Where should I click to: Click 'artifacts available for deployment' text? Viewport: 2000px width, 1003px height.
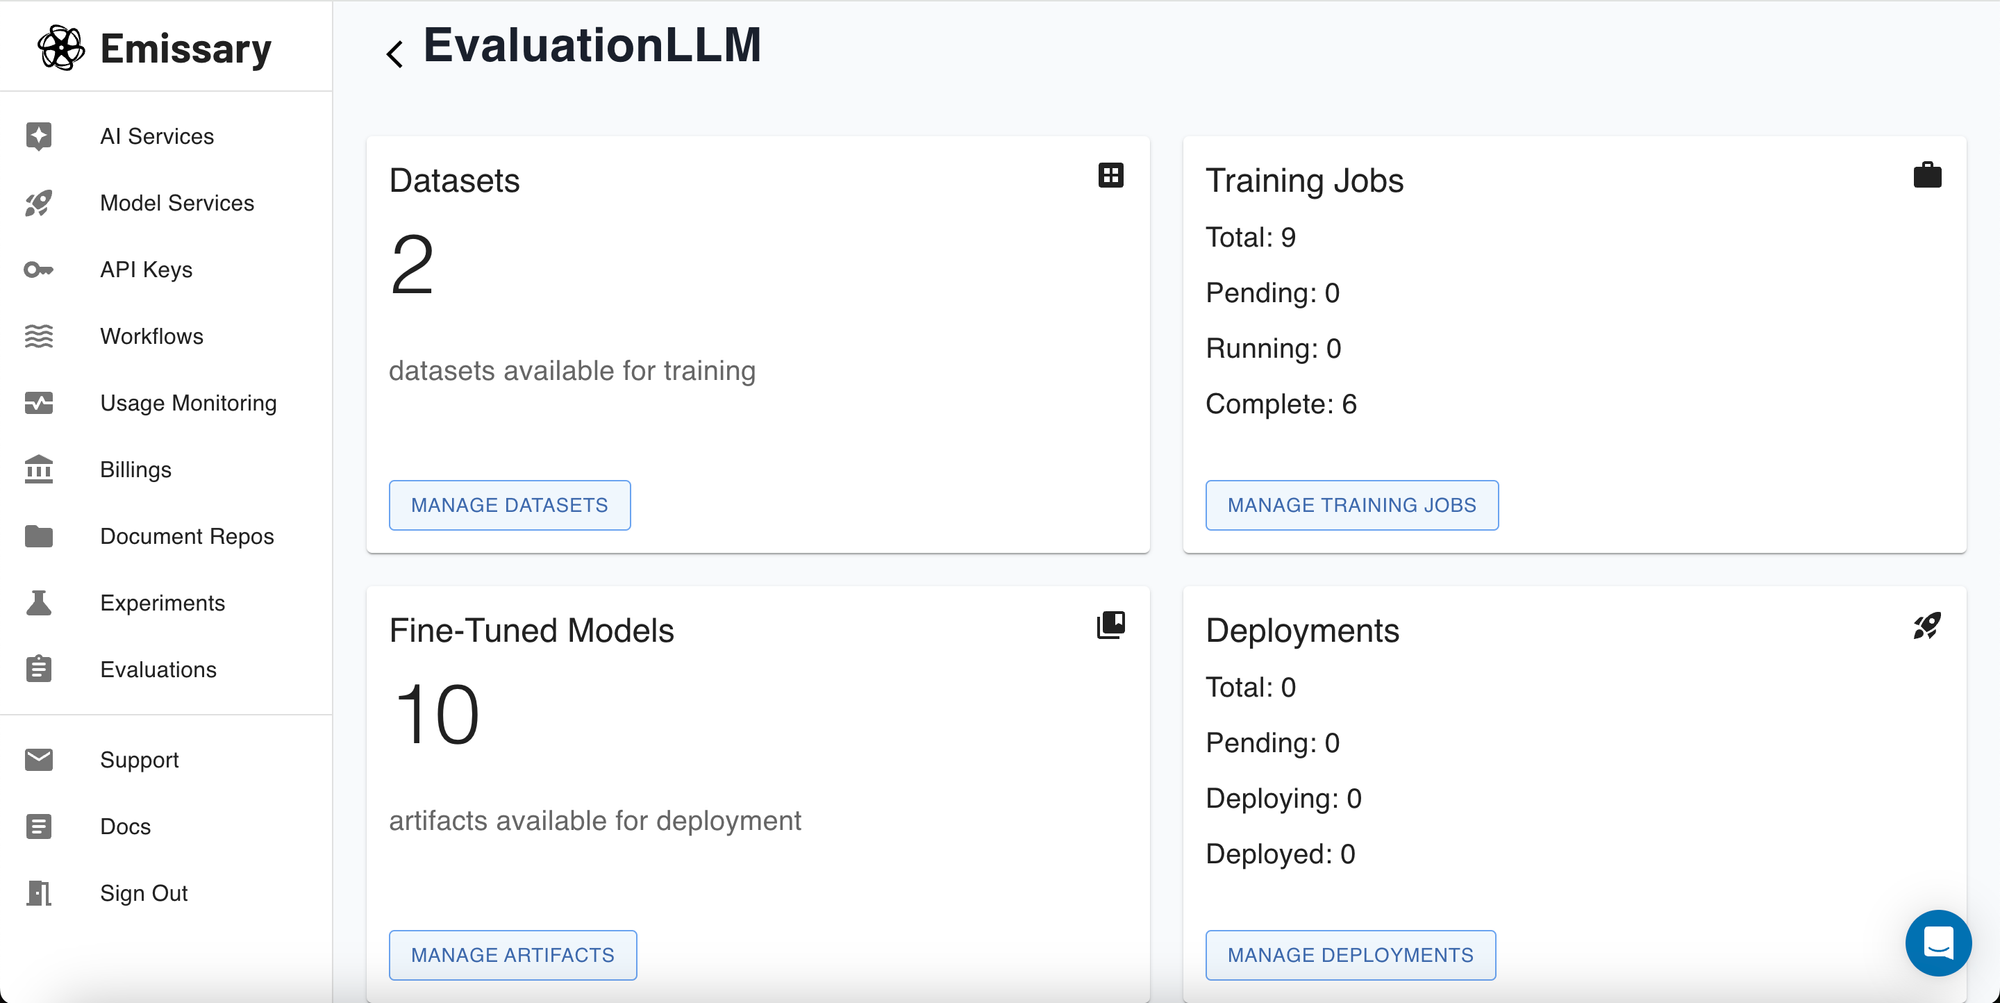(x=595, y=821)
